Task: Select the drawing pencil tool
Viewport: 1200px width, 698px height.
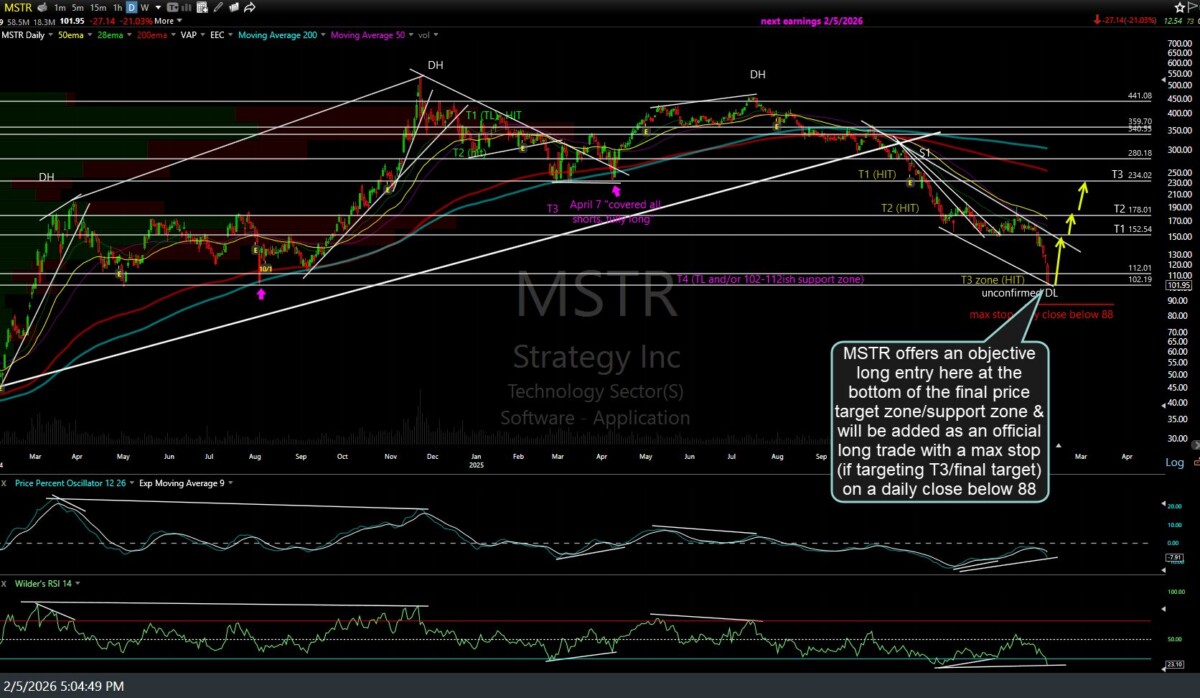Action: (x=217, y=8)
